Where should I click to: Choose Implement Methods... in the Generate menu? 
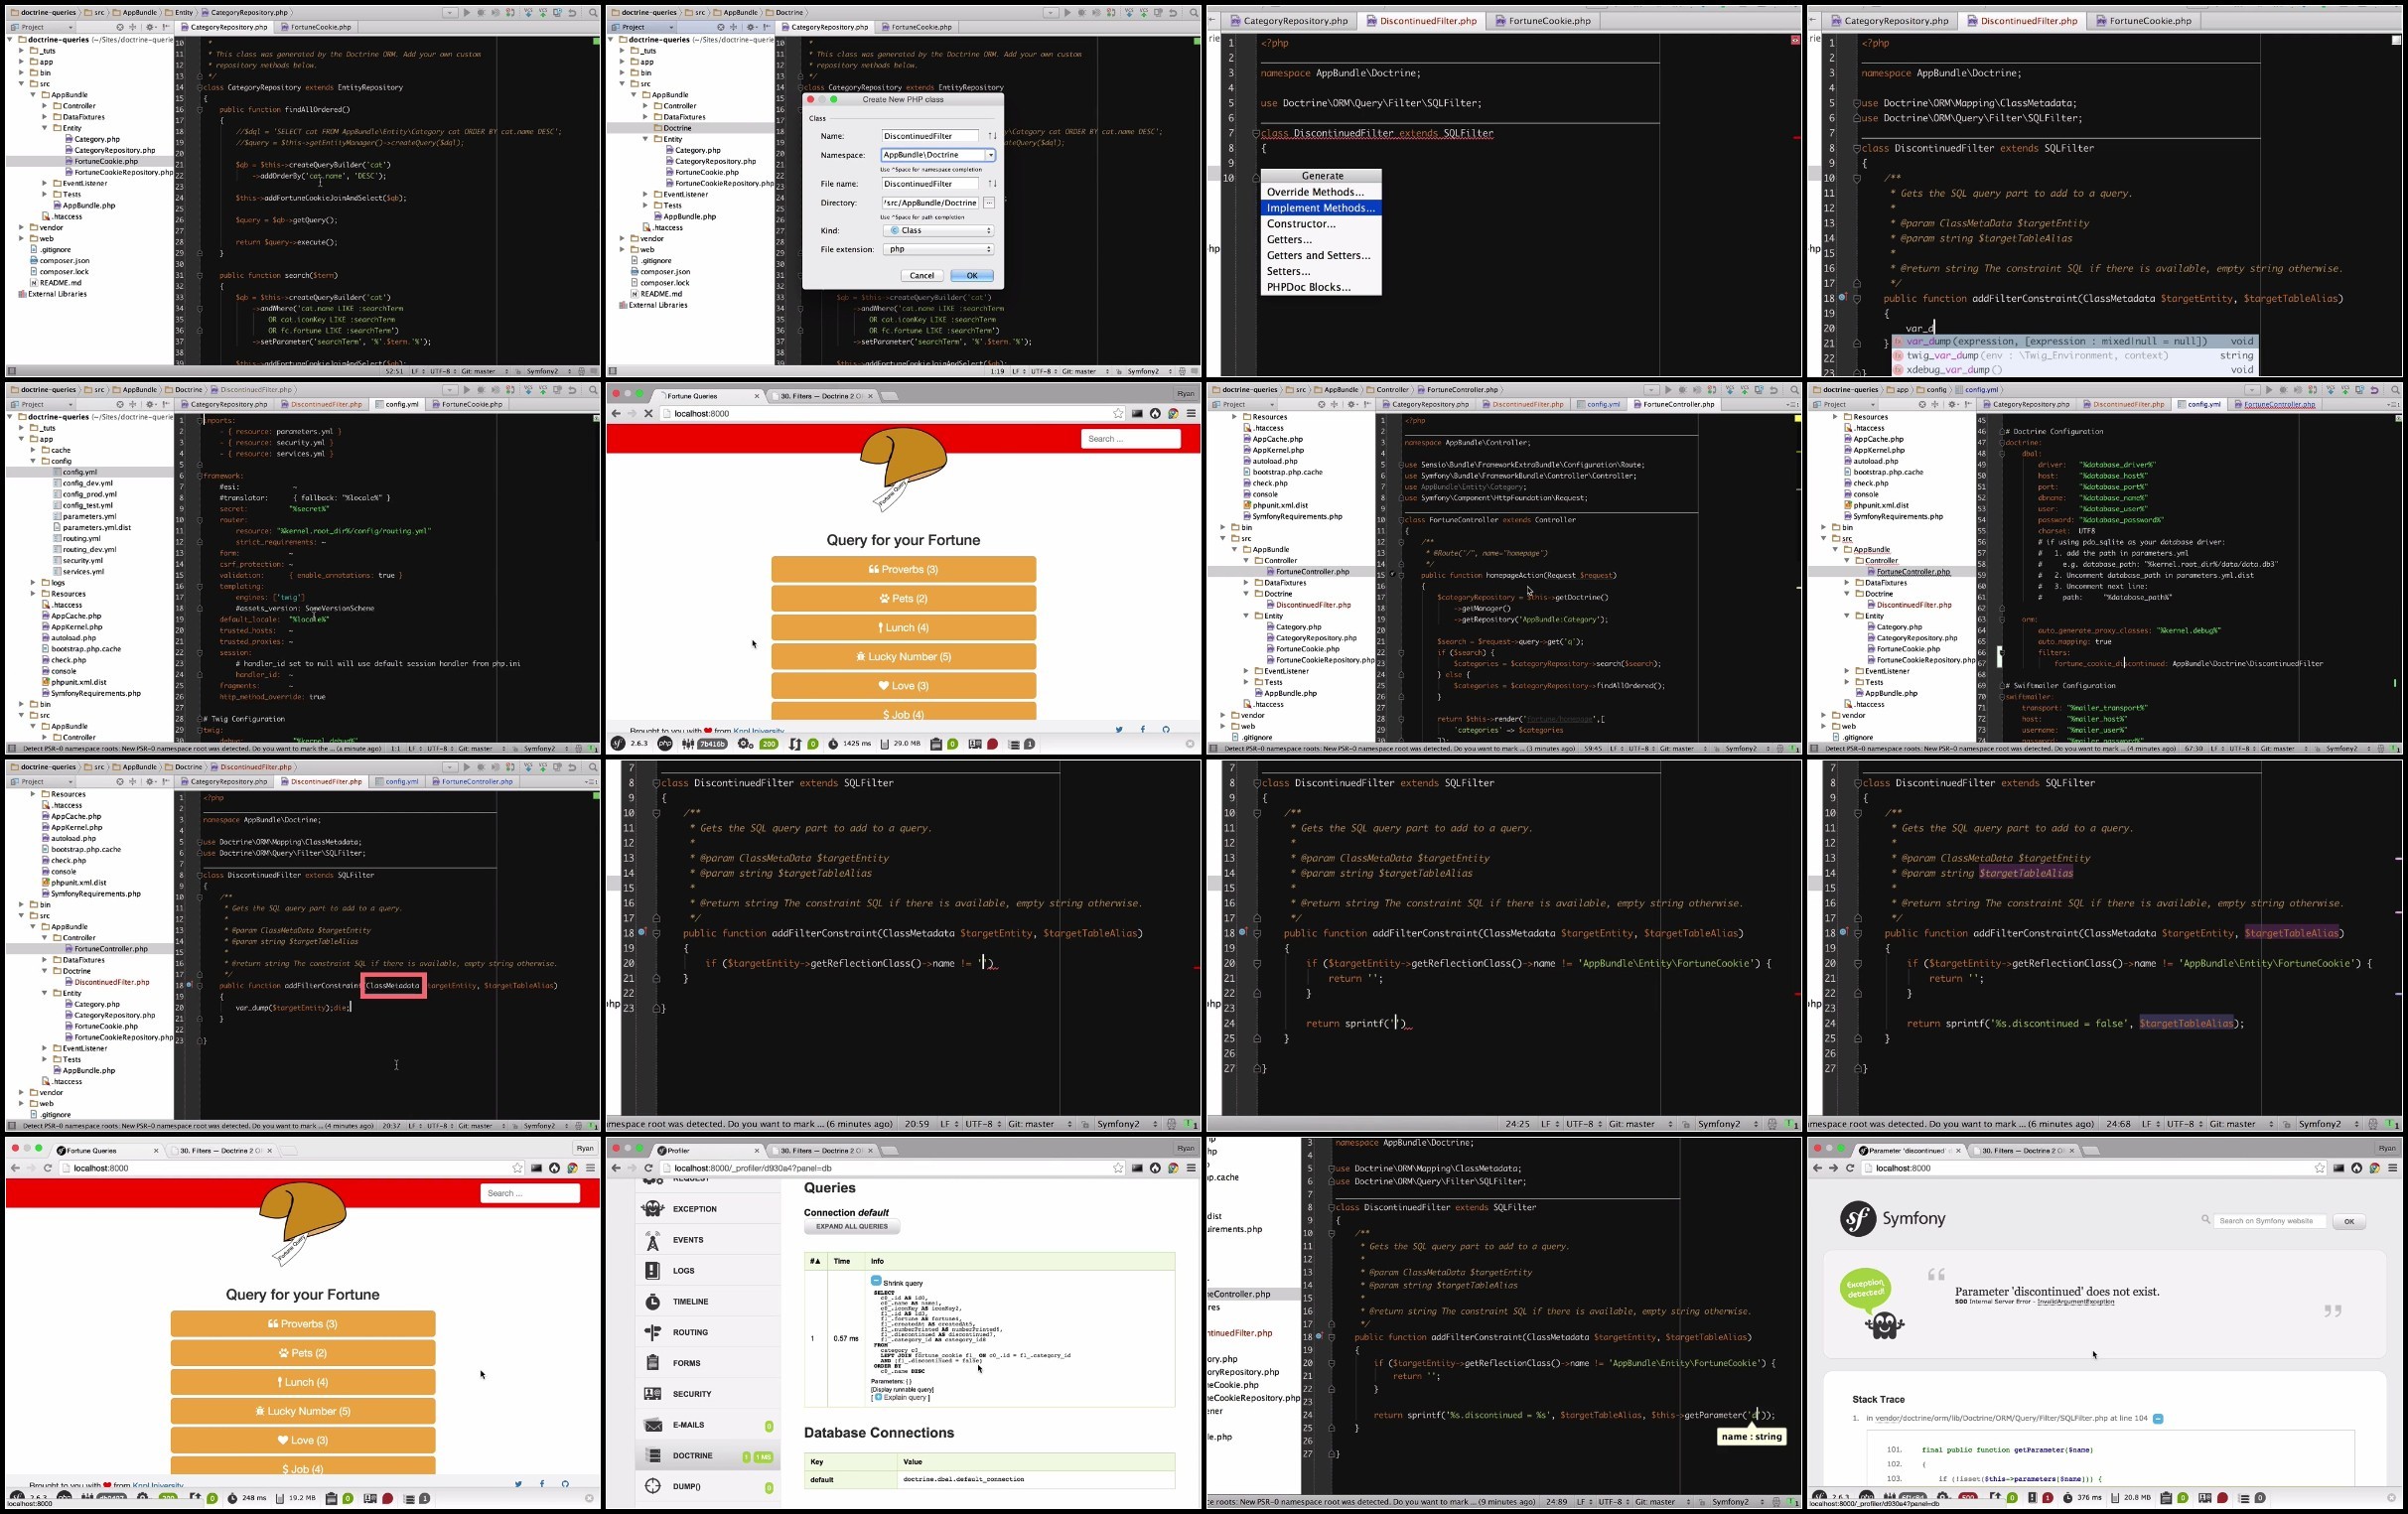click(x=1321, y=208)
